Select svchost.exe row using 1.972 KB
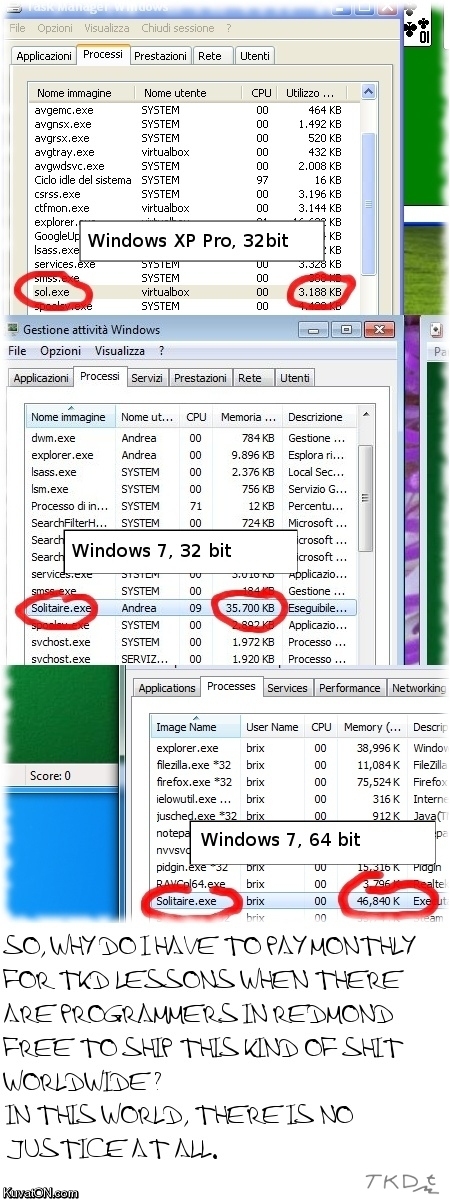450x1200 pixels. click(x=192, y=642)
